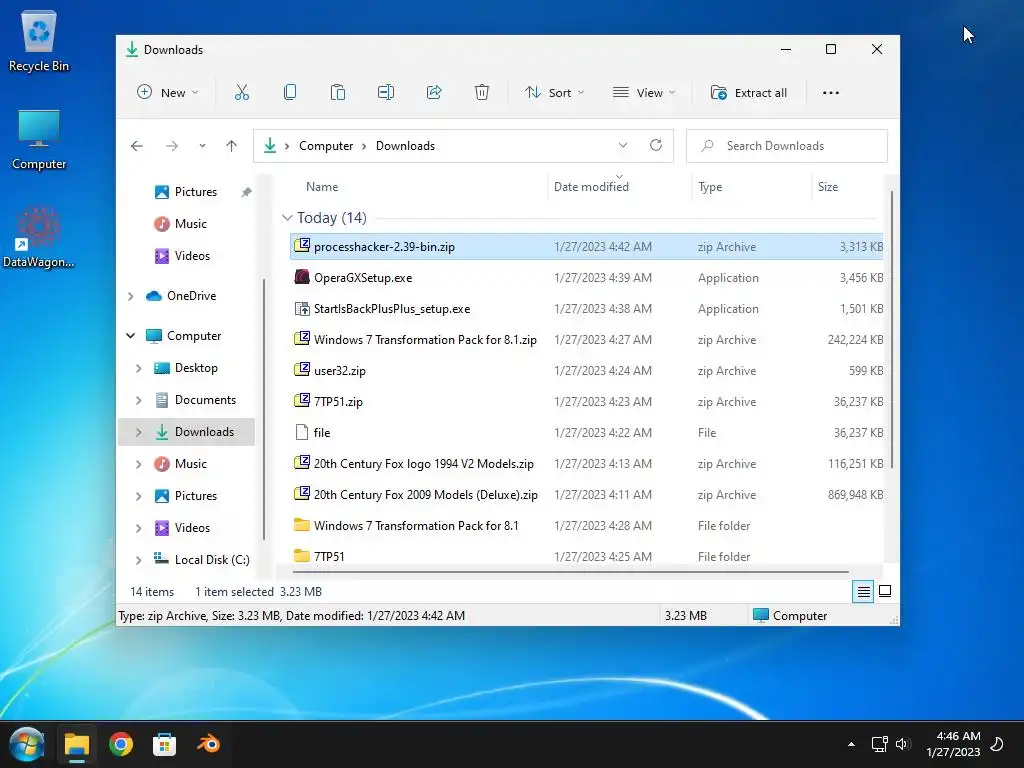Image resolution: width=1024 pixels, height=768 pixels.
Task: Go up one folder level arrow
Action: tap(231, 146)
